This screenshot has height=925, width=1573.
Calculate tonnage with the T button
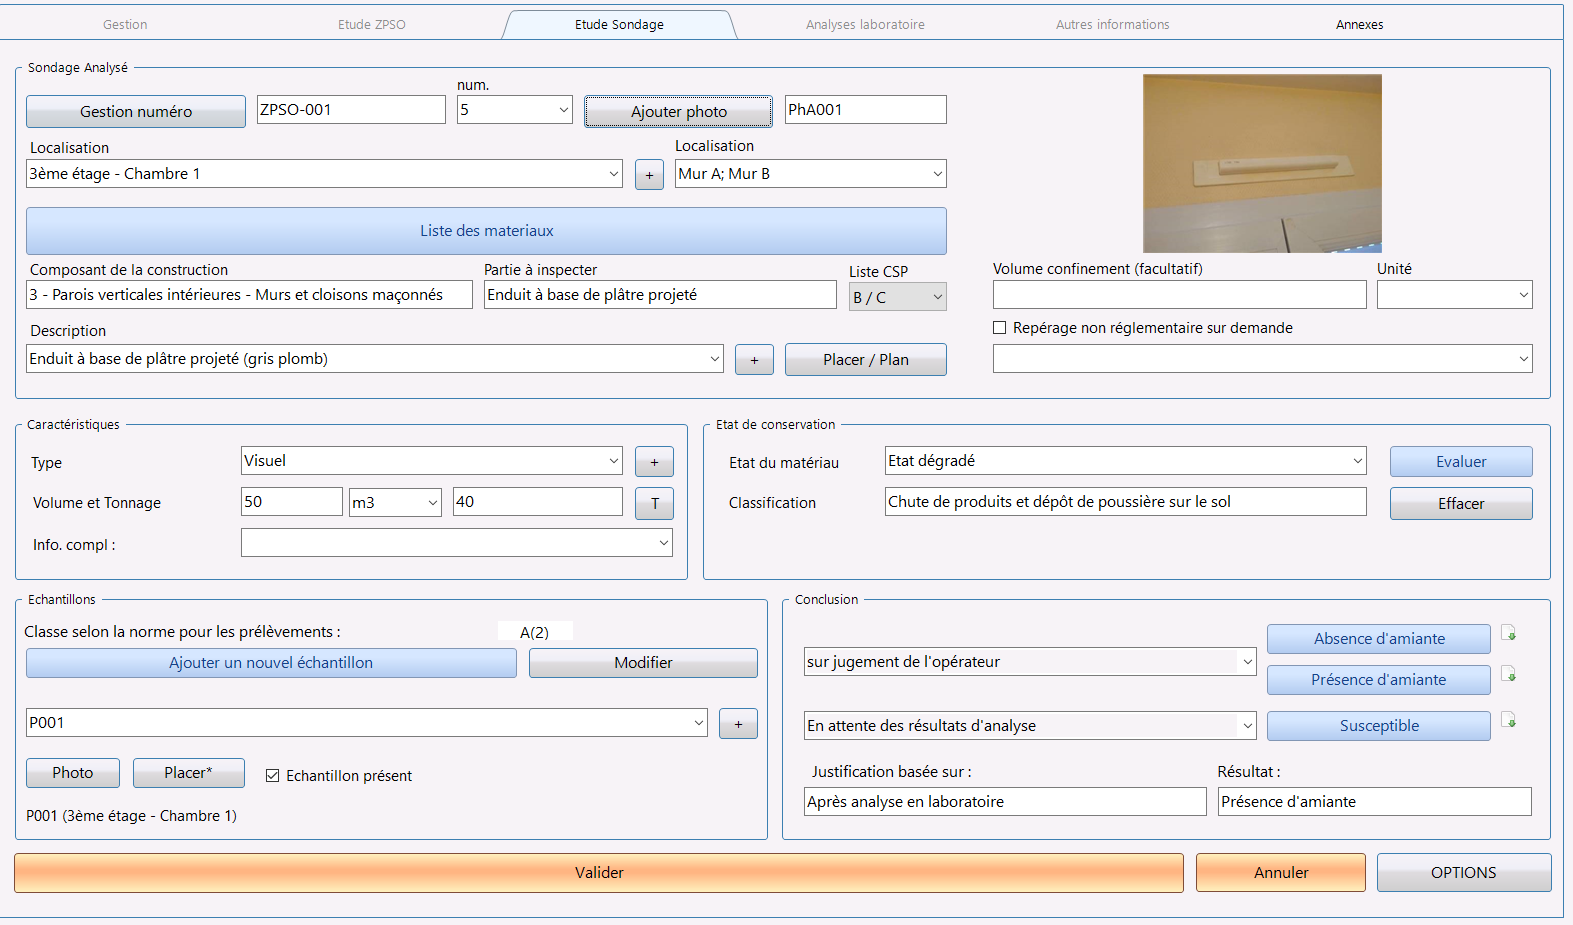point(654,503)
